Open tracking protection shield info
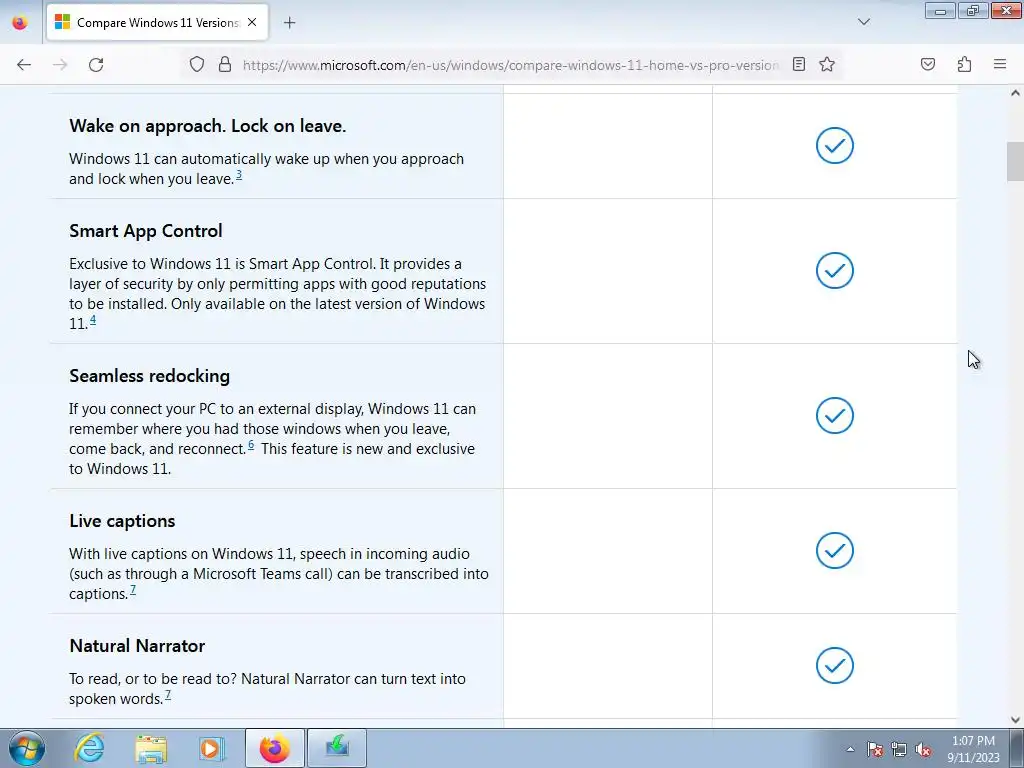Image resolution: width=1024 pixels, height=768 pixels. tap(197, 64)
